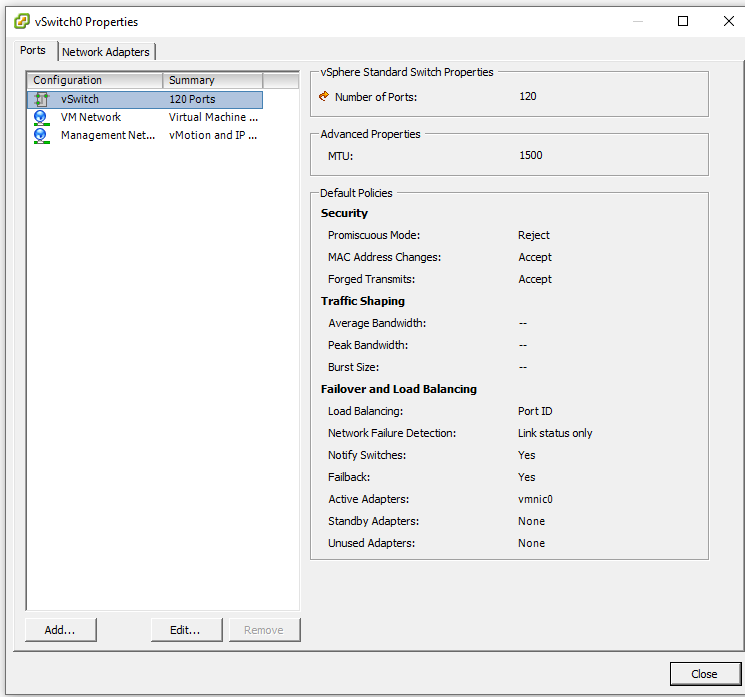The height and width of the screenshot is (697, 745).
Task: Click the Unused Adapters None value
Action: click(x=531, y=543)
